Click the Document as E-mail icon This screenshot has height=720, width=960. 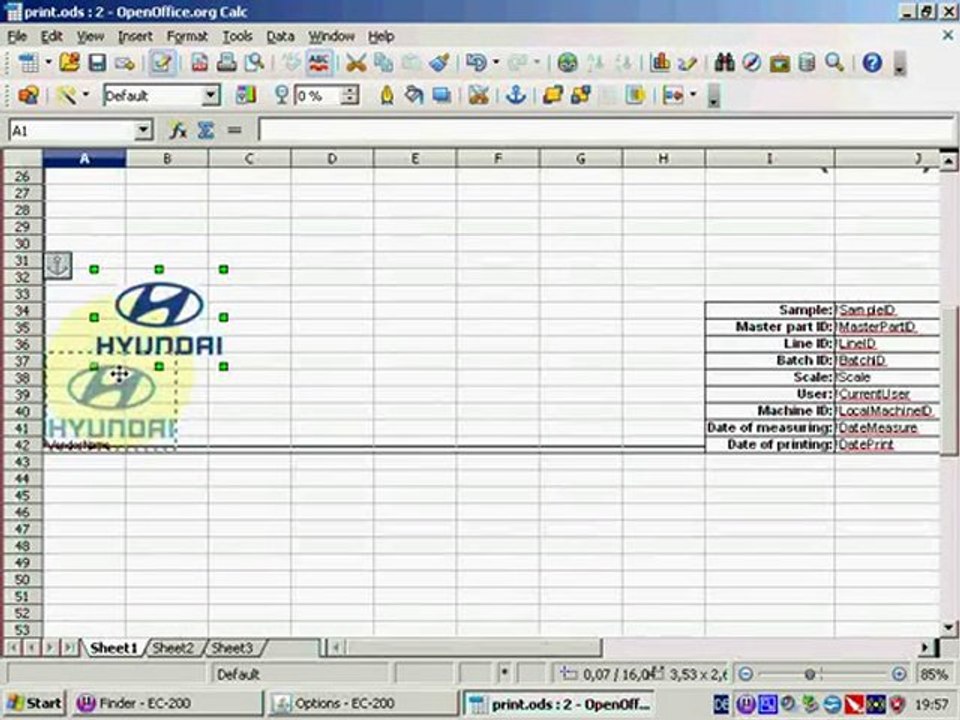(124, 62)
